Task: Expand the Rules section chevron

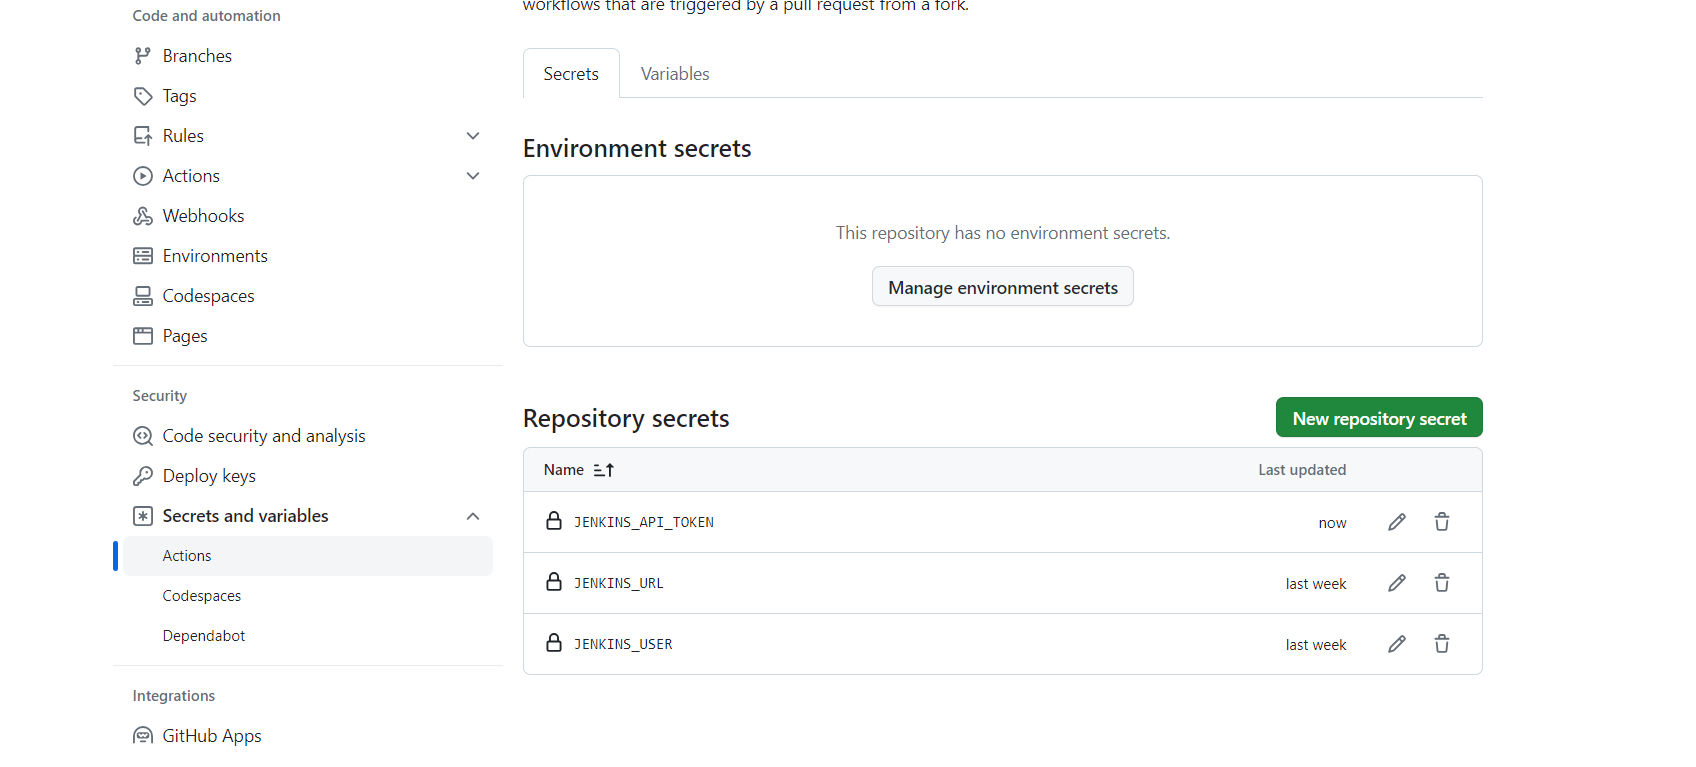Action: coord(473,136)
